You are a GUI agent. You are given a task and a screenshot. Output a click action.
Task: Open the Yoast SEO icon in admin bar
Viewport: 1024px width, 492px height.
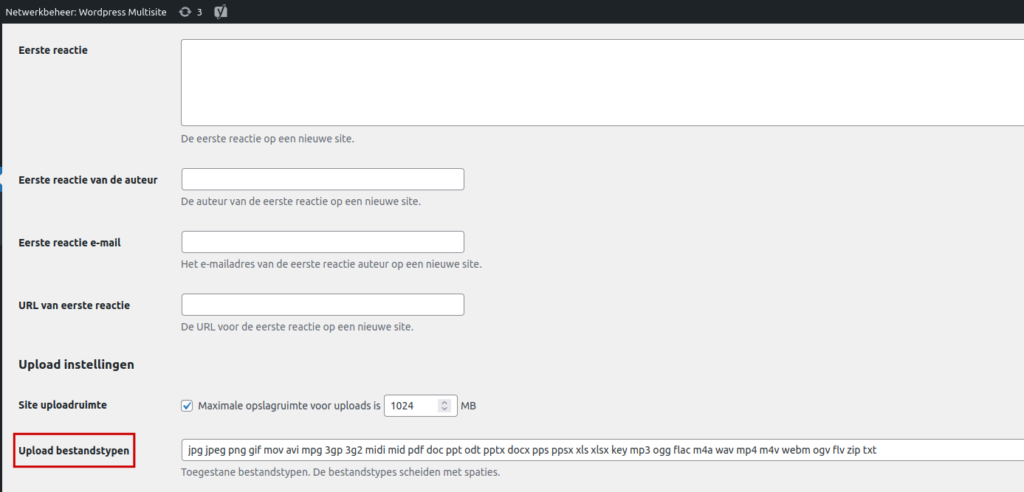point(221,12)
